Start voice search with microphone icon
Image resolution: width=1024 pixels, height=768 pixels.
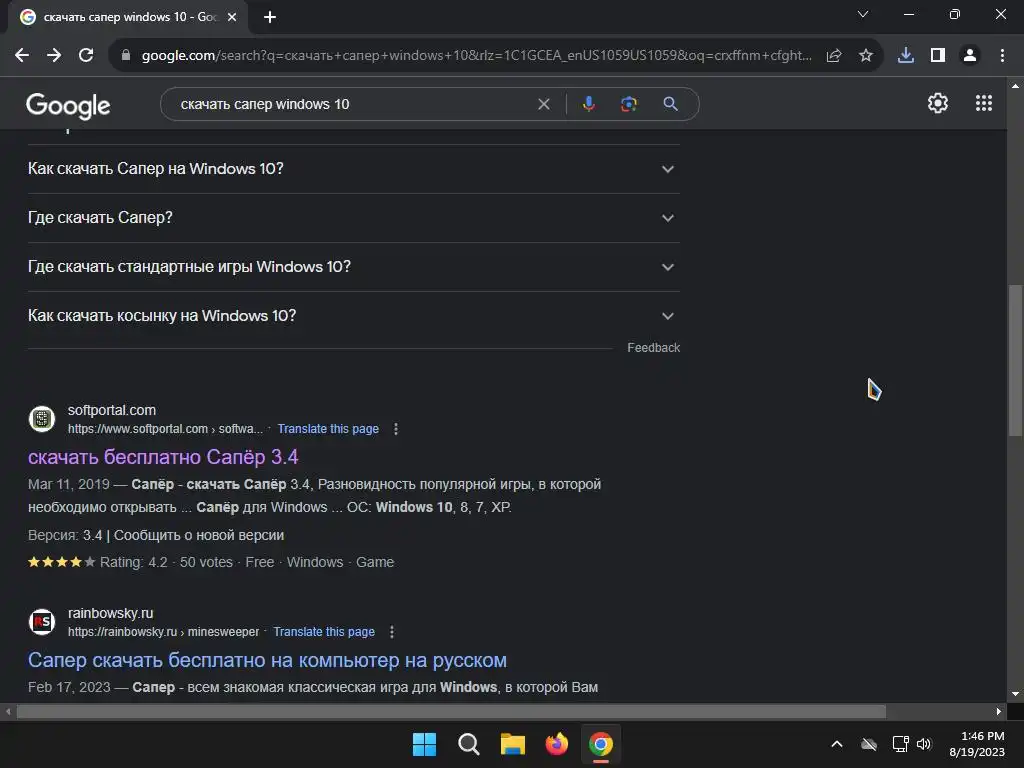tap(588, 104)
